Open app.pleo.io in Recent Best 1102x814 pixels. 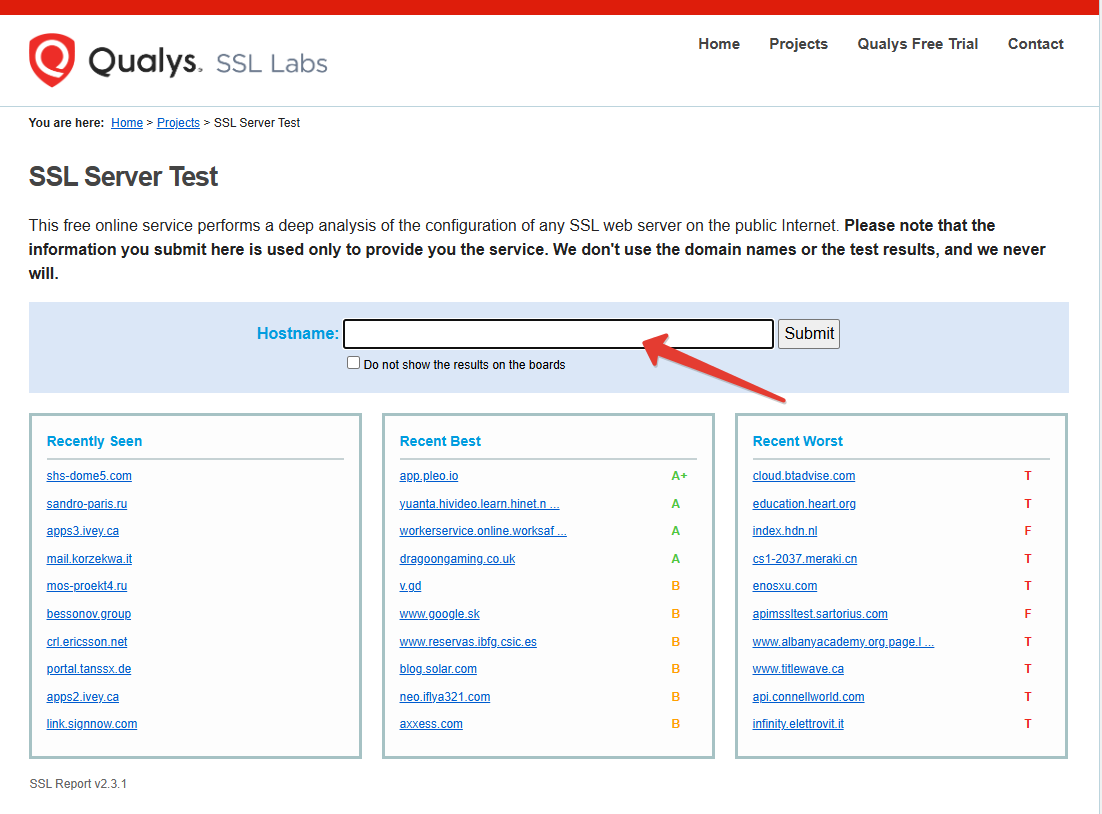coord(429,476)
